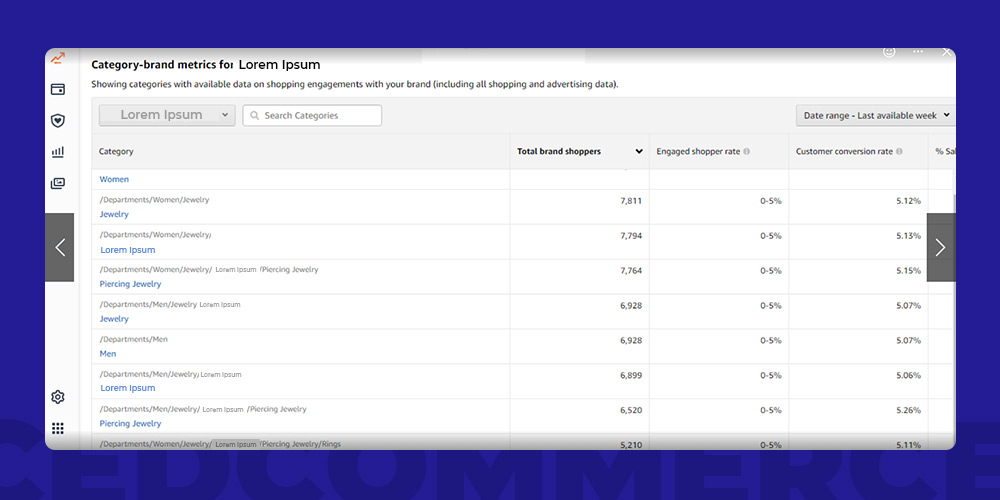The width and height of the screenshot is (1000, 500).
Task: Click the magnifier icon in Search Categories
Action: click(x=254, y=115)
